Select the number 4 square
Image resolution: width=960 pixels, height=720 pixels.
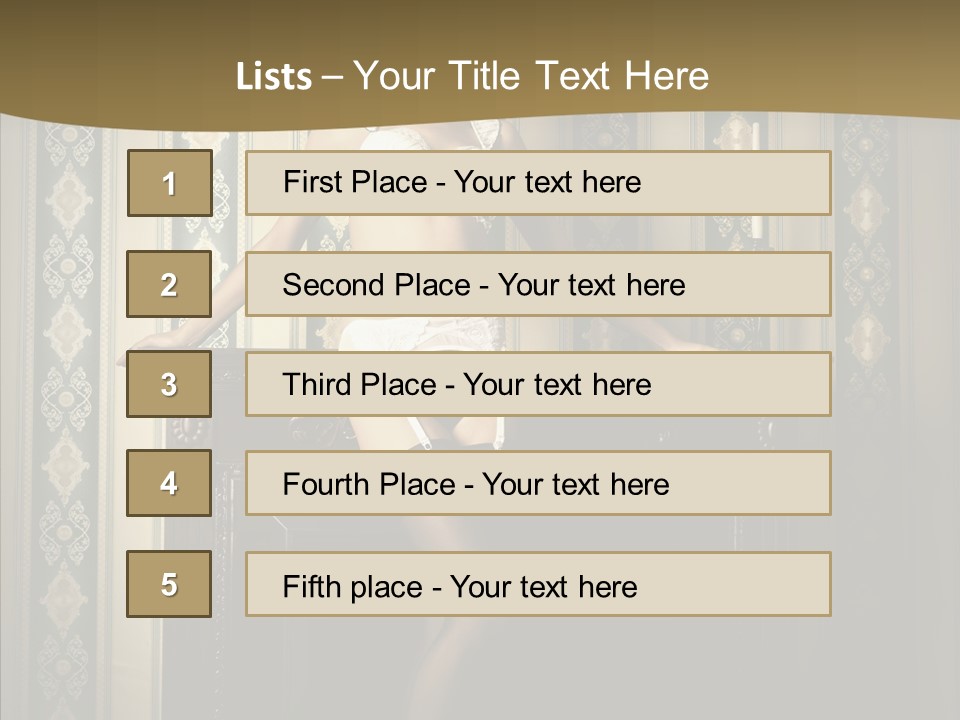click(169, 483)
